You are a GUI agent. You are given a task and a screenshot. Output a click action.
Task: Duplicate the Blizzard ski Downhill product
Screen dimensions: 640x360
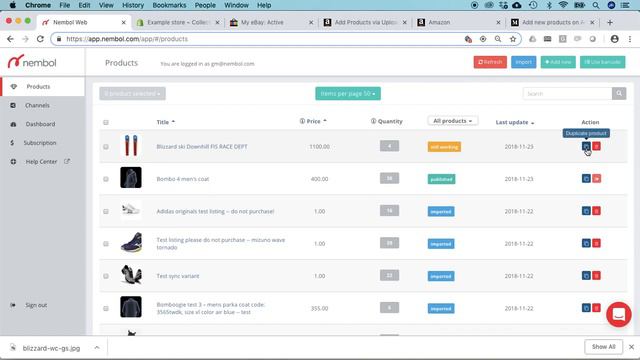586,146
